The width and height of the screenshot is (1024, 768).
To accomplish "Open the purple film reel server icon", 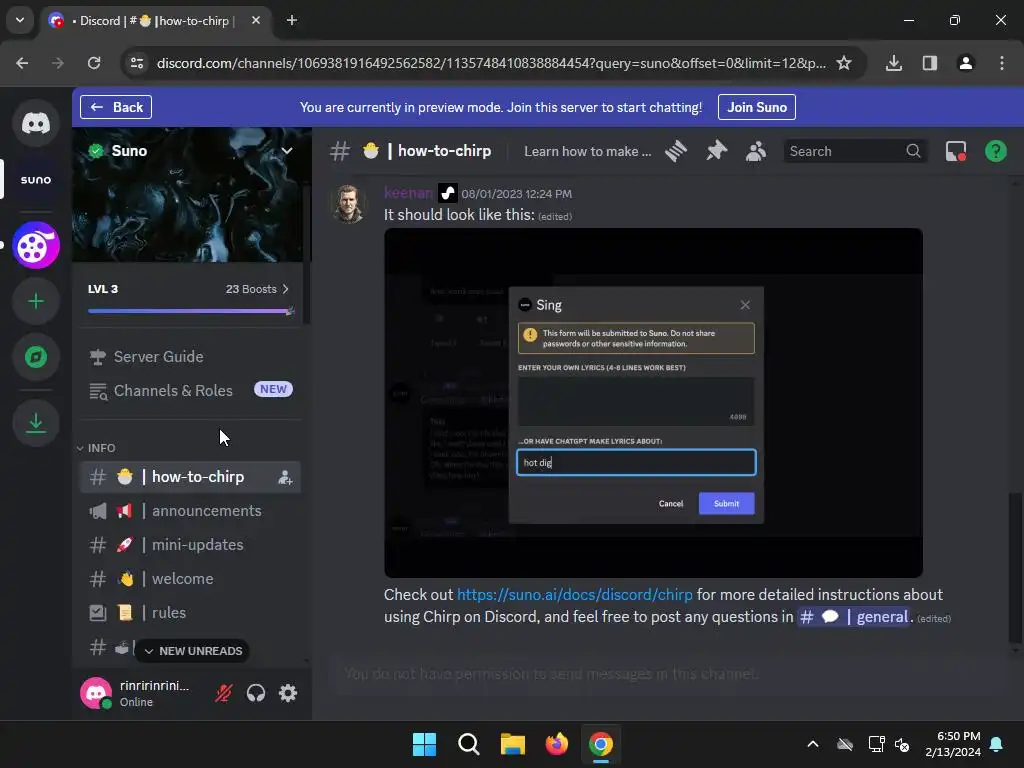I will click(36, 246).
